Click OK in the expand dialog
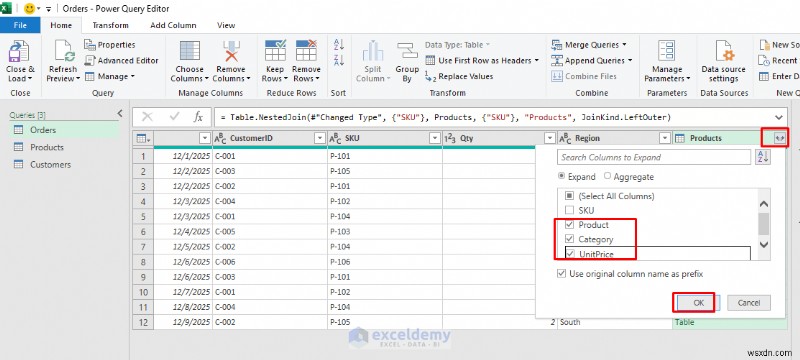The height and width of the screenshot is (360, 800). coord(698,303)
